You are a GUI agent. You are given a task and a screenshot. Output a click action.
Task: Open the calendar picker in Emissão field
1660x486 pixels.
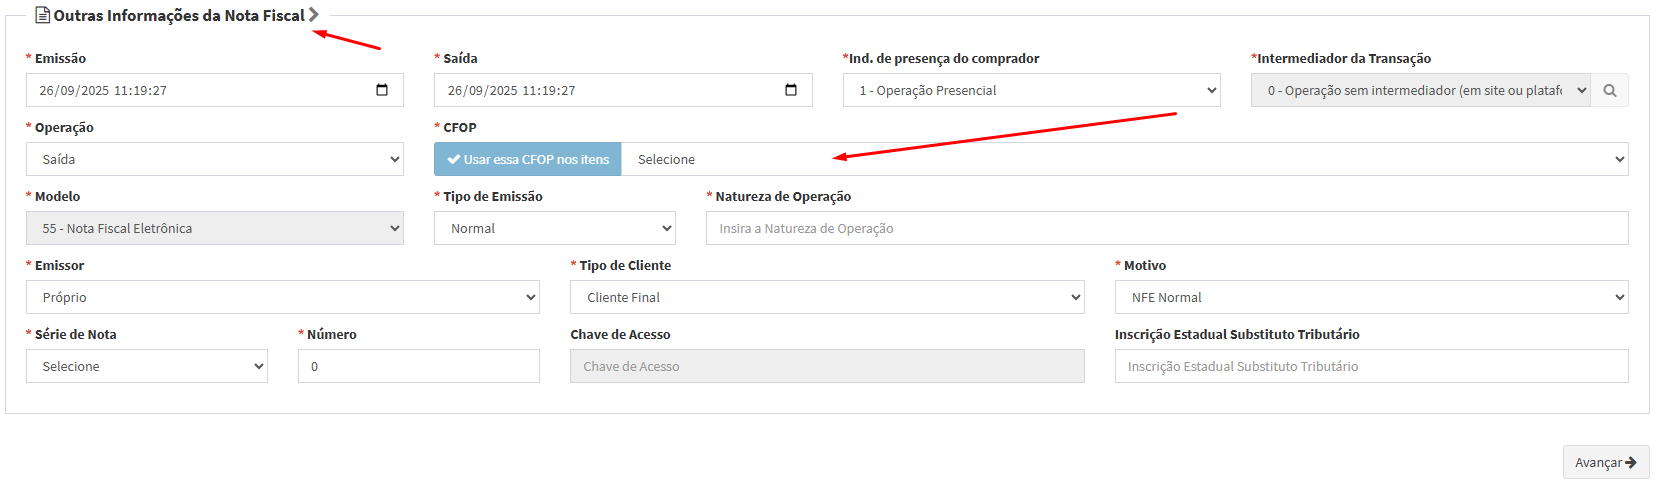tap(382, 90)
